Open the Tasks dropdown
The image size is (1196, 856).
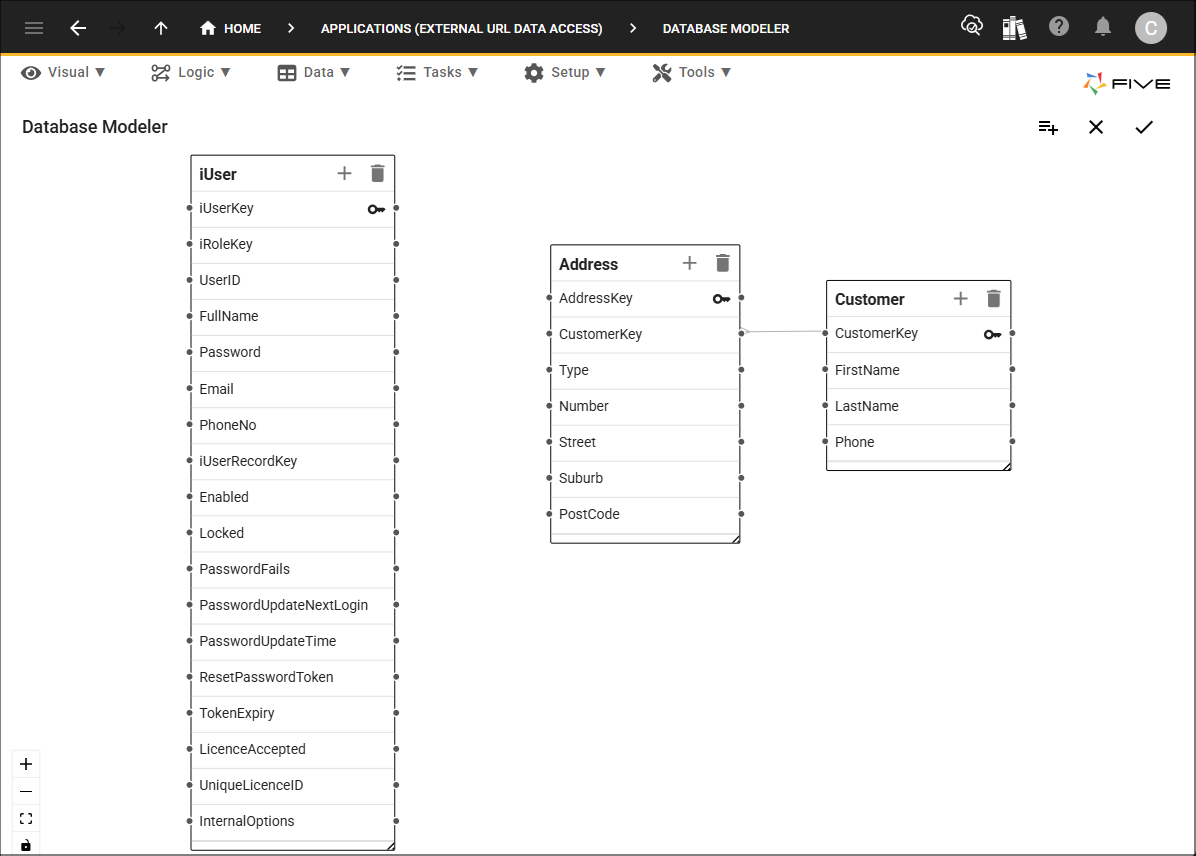pyautogui.click(x=437, y=72)
